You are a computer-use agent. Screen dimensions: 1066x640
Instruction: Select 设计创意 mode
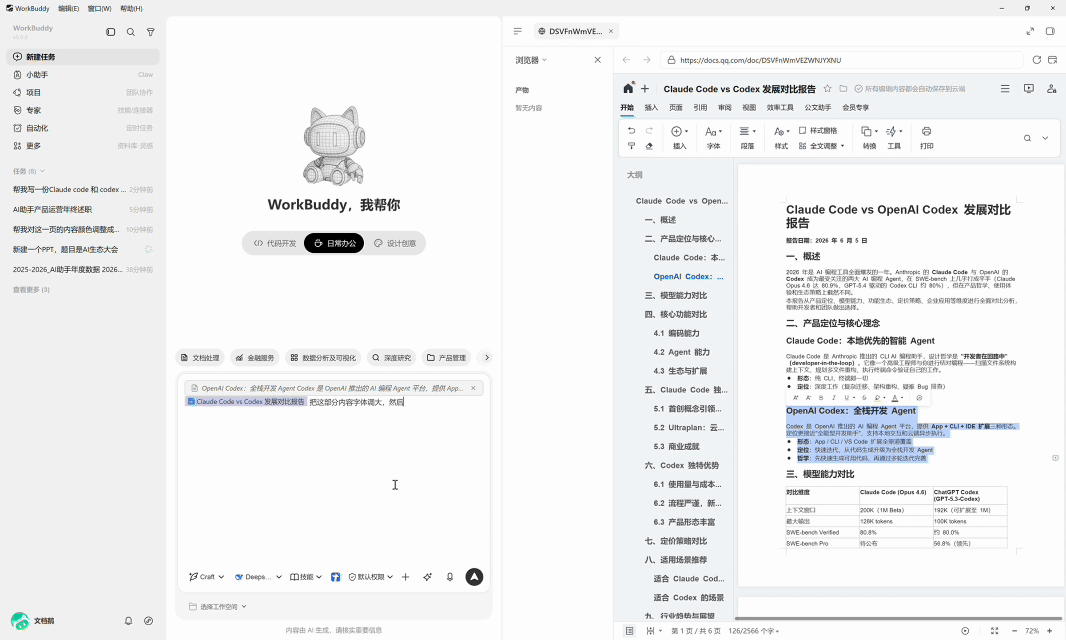point(394,243)
